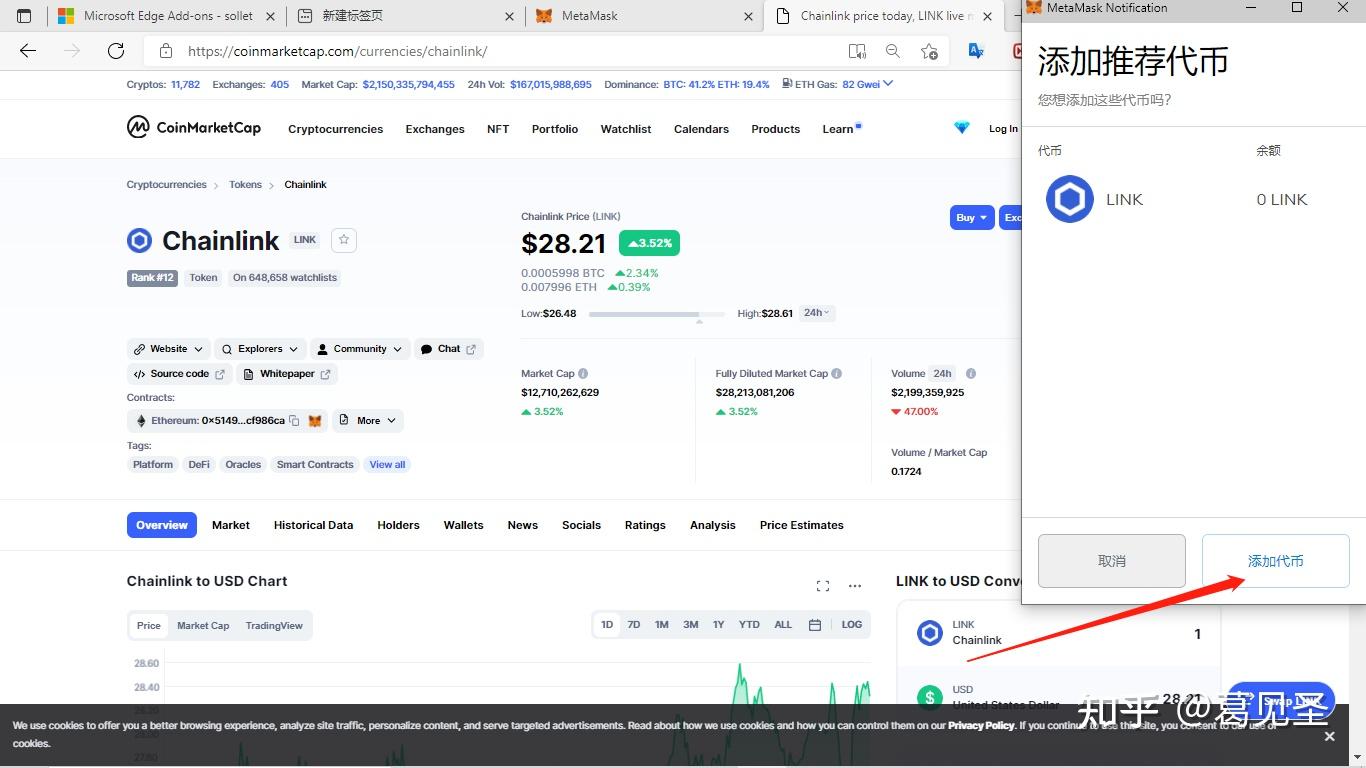The height and width of the screenshot is (768, 1366).
Task: Select YTD chart range
Action: [x=749, y=625]
